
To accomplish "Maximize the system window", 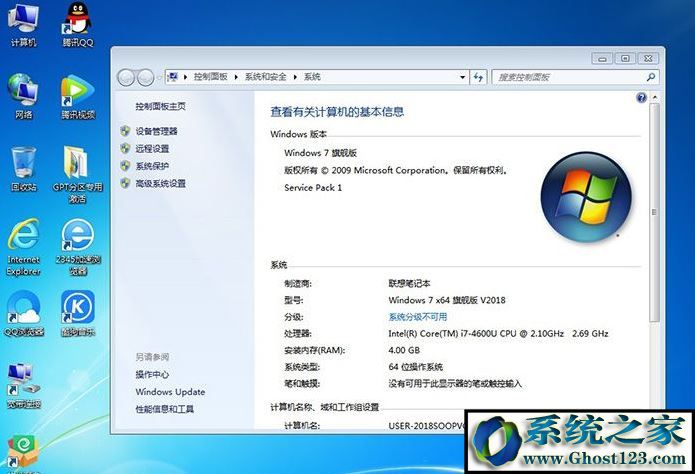I will point(625,59).
